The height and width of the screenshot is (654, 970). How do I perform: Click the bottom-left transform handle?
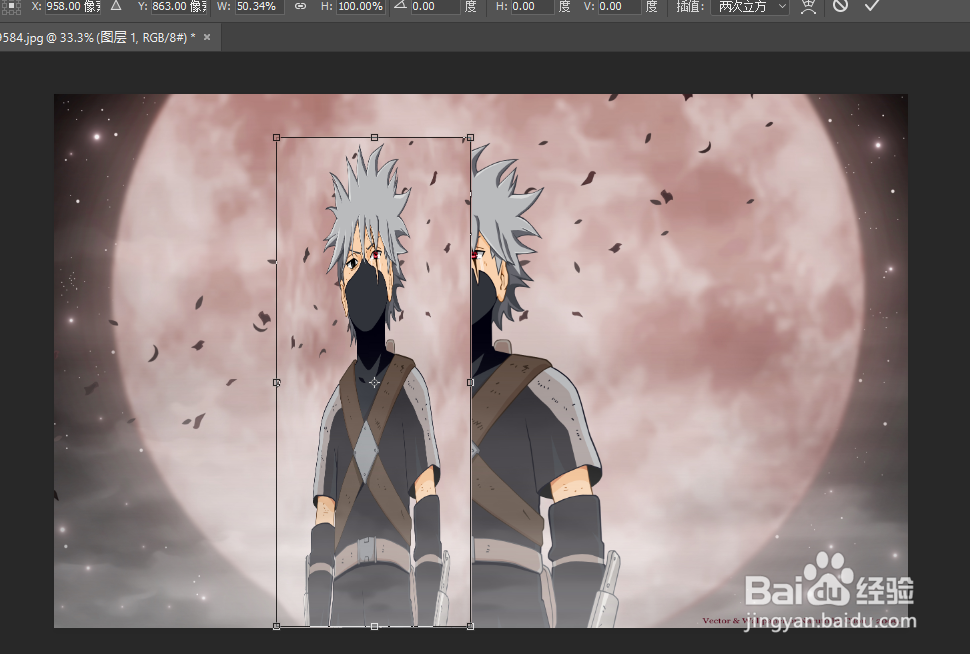pyautogui.click(x=277, y=626)
